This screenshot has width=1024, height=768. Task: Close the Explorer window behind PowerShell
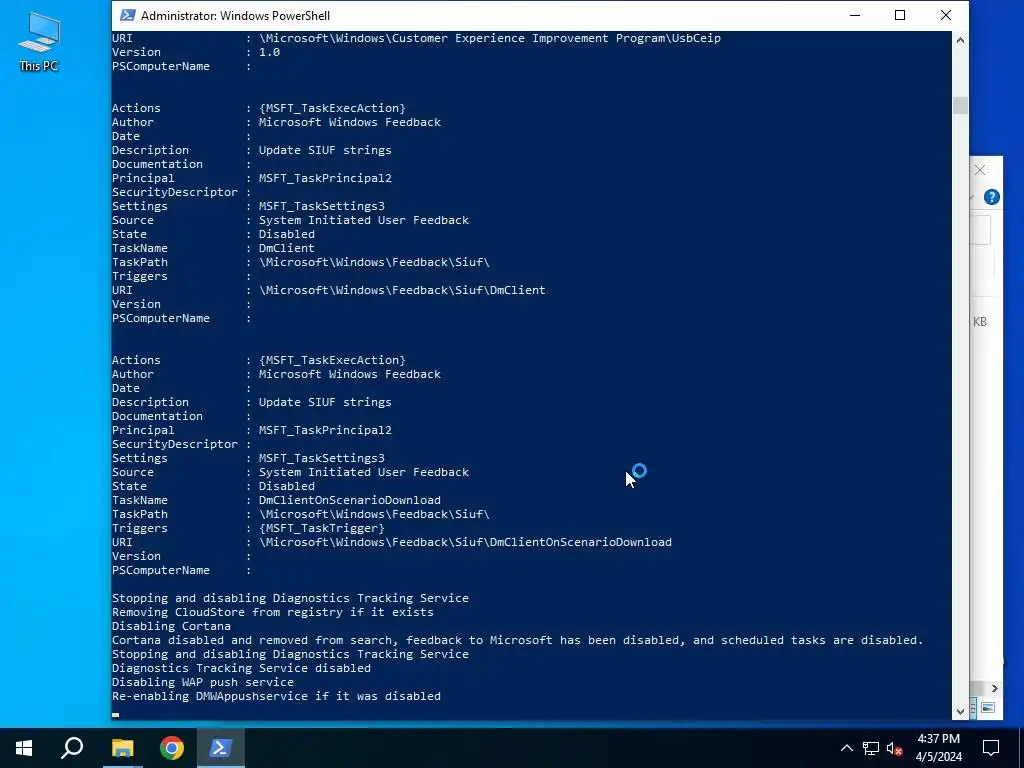(x=980, y=170)
